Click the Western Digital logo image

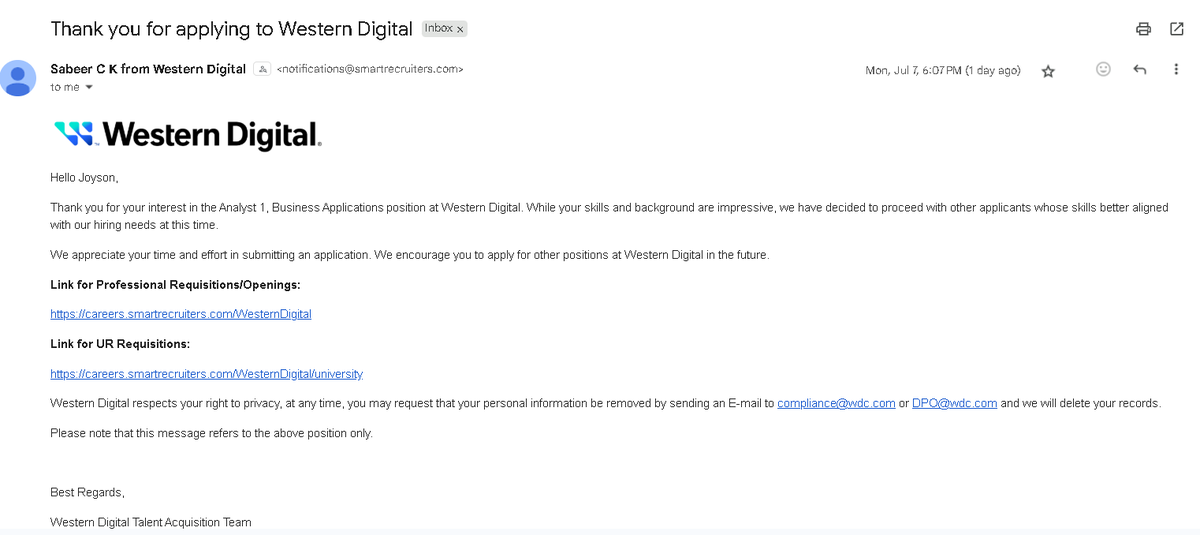point(187,134)
